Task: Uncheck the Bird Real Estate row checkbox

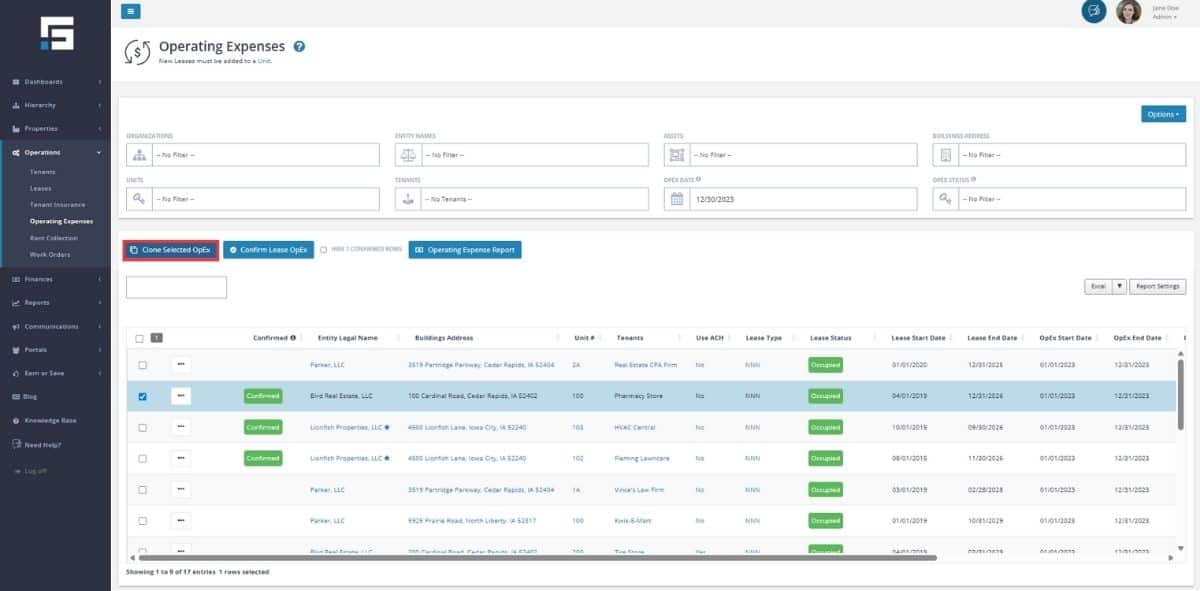Action: [142, 396]
